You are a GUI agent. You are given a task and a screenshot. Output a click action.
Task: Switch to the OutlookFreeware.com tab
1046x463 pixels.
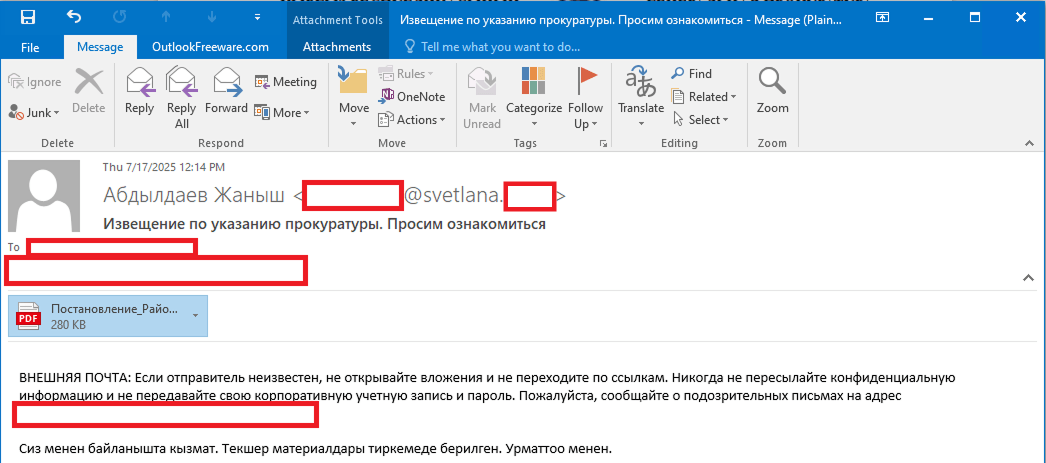(210, 47)
